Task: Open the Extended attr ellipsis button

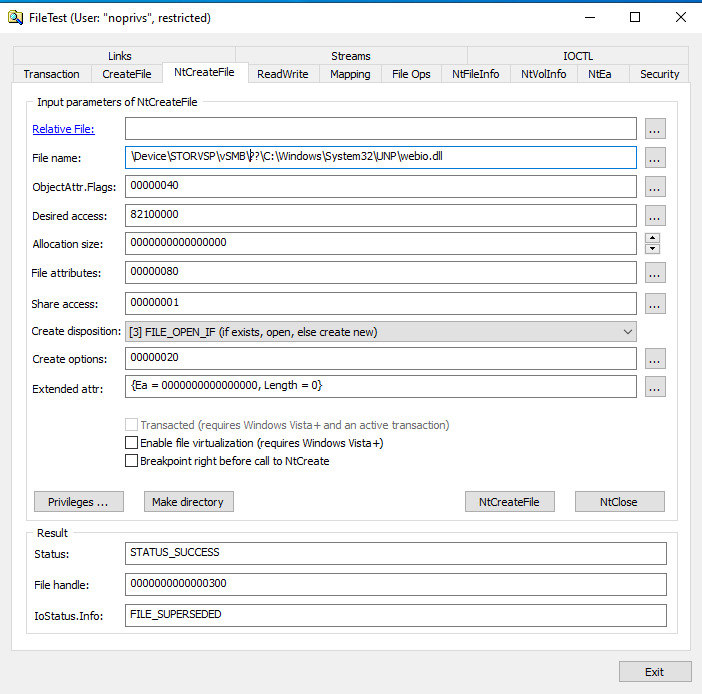Action: (655, 387)
